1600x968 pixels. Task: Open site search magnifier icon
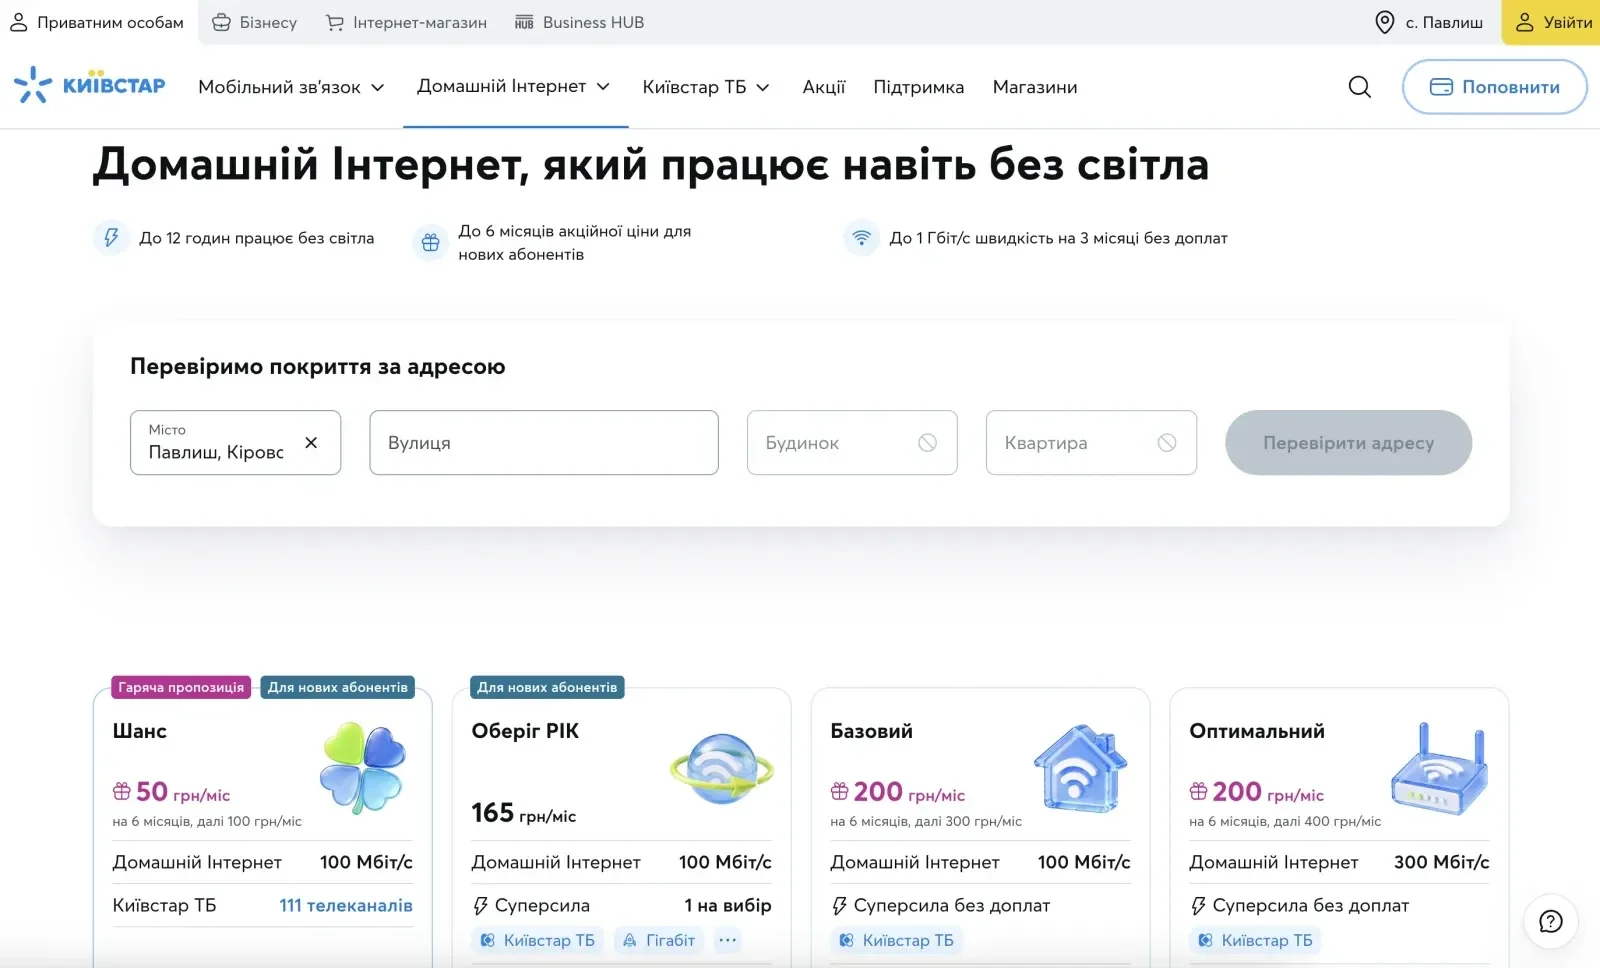pyautogui.click(x=1359, y=87)
